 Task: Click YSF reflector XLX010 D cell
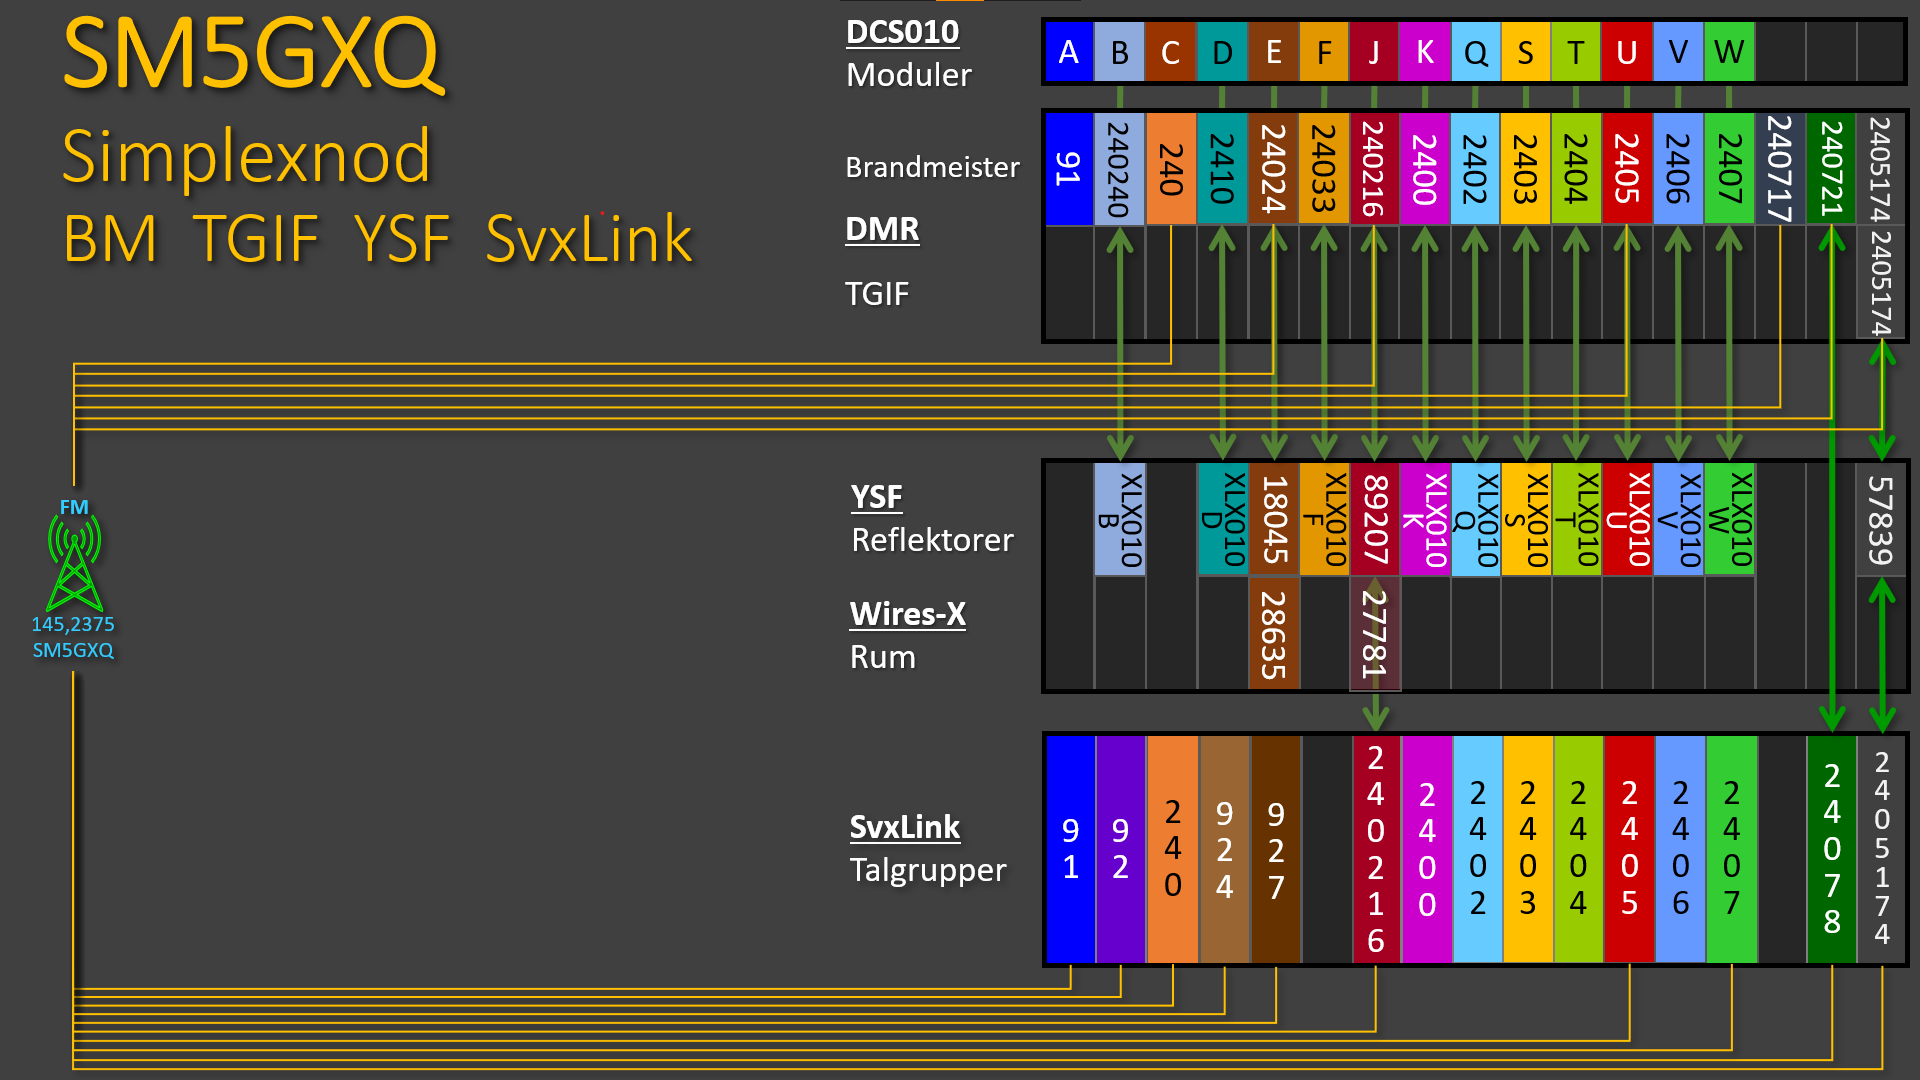tap(1222, 519)
